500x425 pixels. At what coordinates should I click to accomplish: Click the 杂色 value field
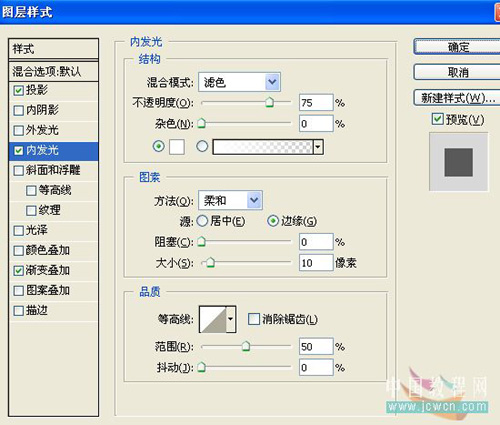click(316, 123)
